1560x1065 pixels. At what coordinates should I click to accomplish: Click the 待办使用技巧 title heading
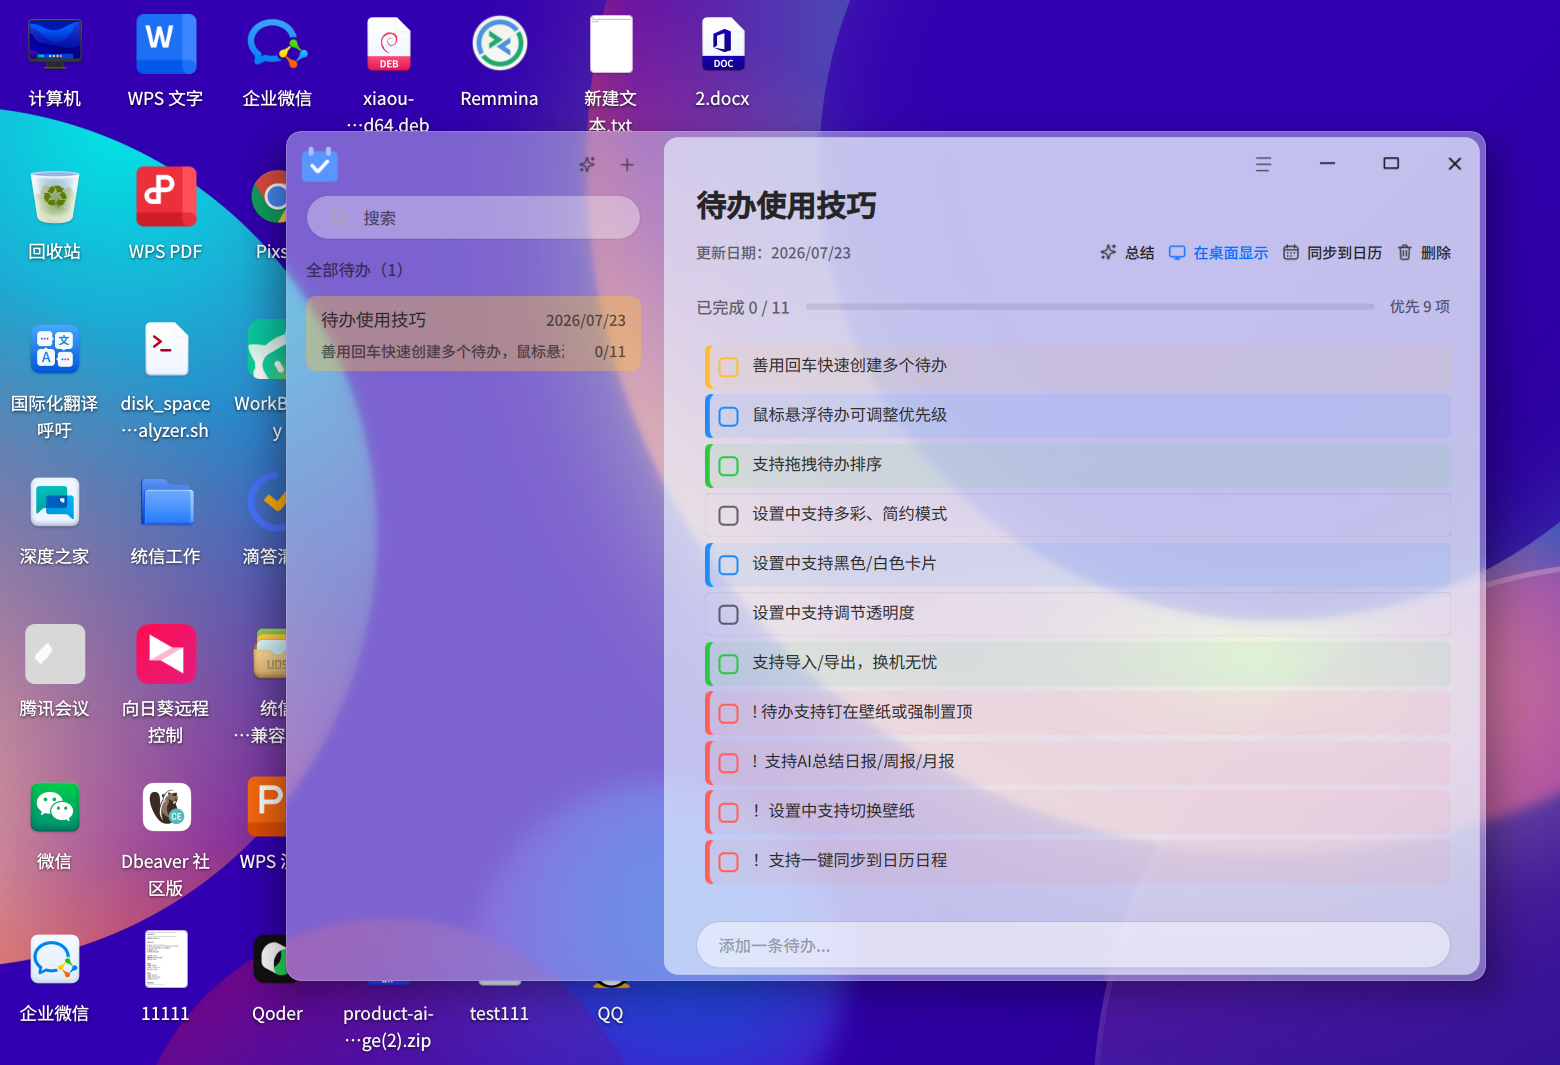786,206
